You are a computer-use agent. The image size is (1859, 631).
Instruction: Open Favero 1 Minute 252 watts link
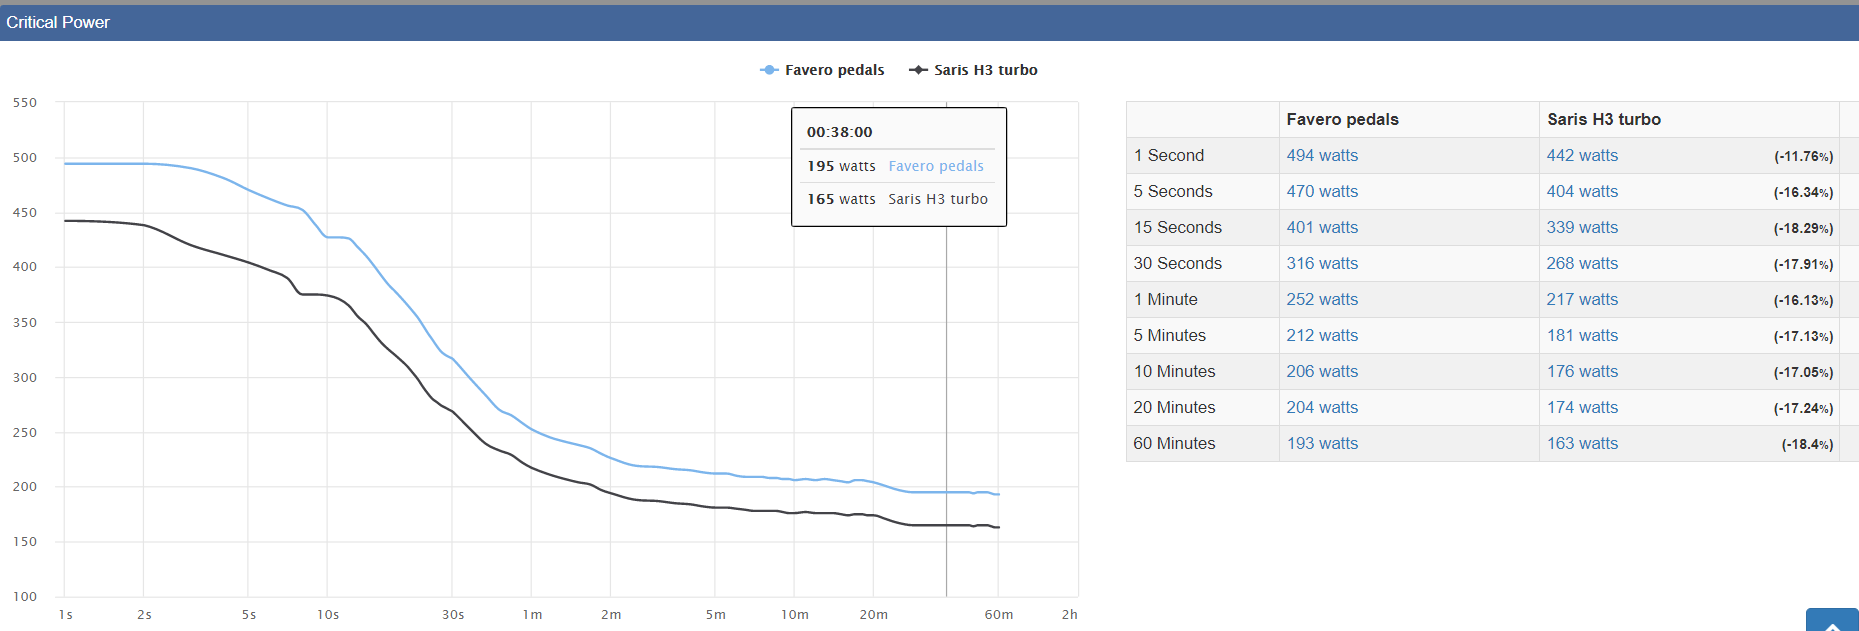[x=1322, y=299]
